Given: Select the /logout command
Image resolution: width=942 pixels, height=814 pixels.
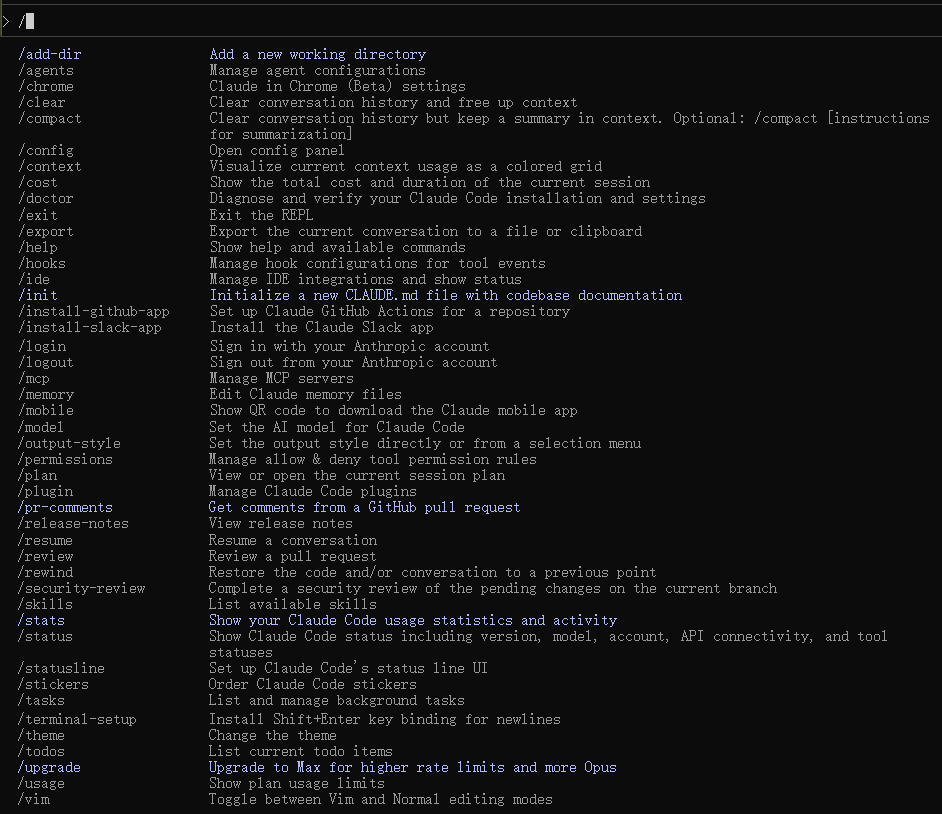Looking at the screenshot, I should [46, 362].
